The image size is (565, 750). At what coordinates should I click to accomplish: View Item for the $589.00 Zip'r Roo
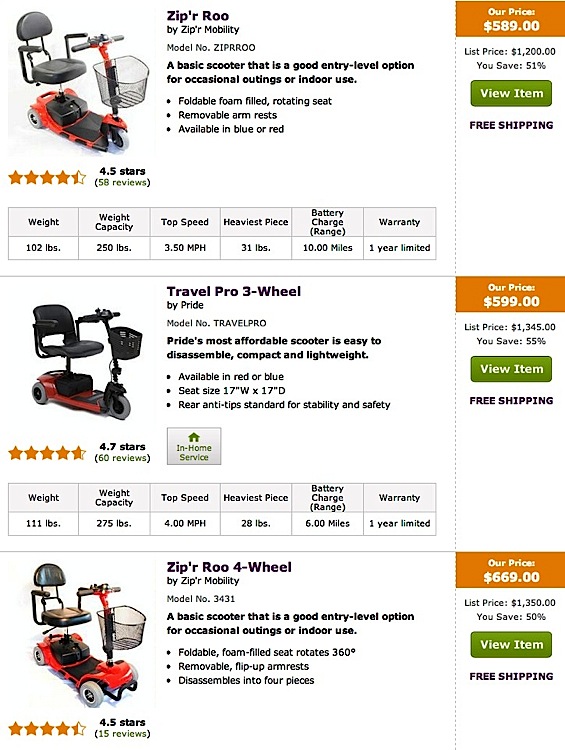(511, 93)
